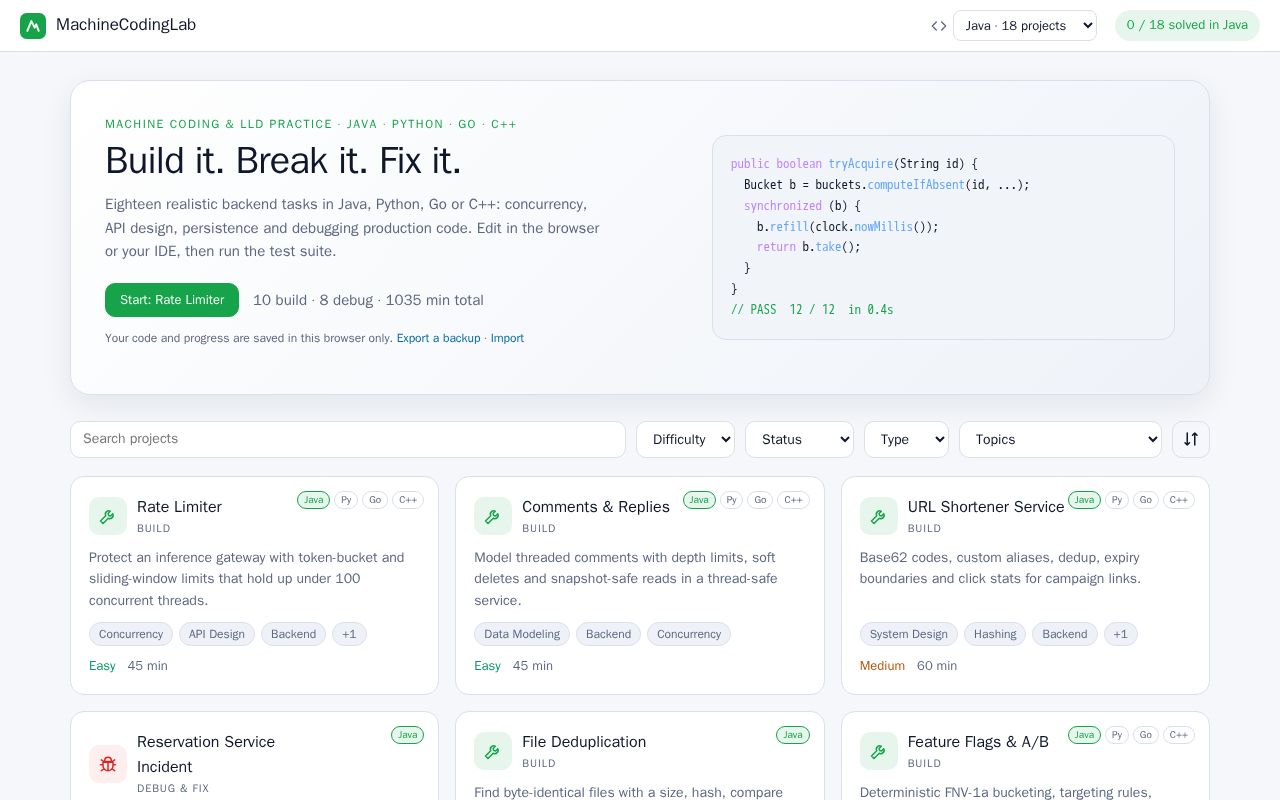Expand the +1 tag on URL Shortener card

[x=1121, y=634]
